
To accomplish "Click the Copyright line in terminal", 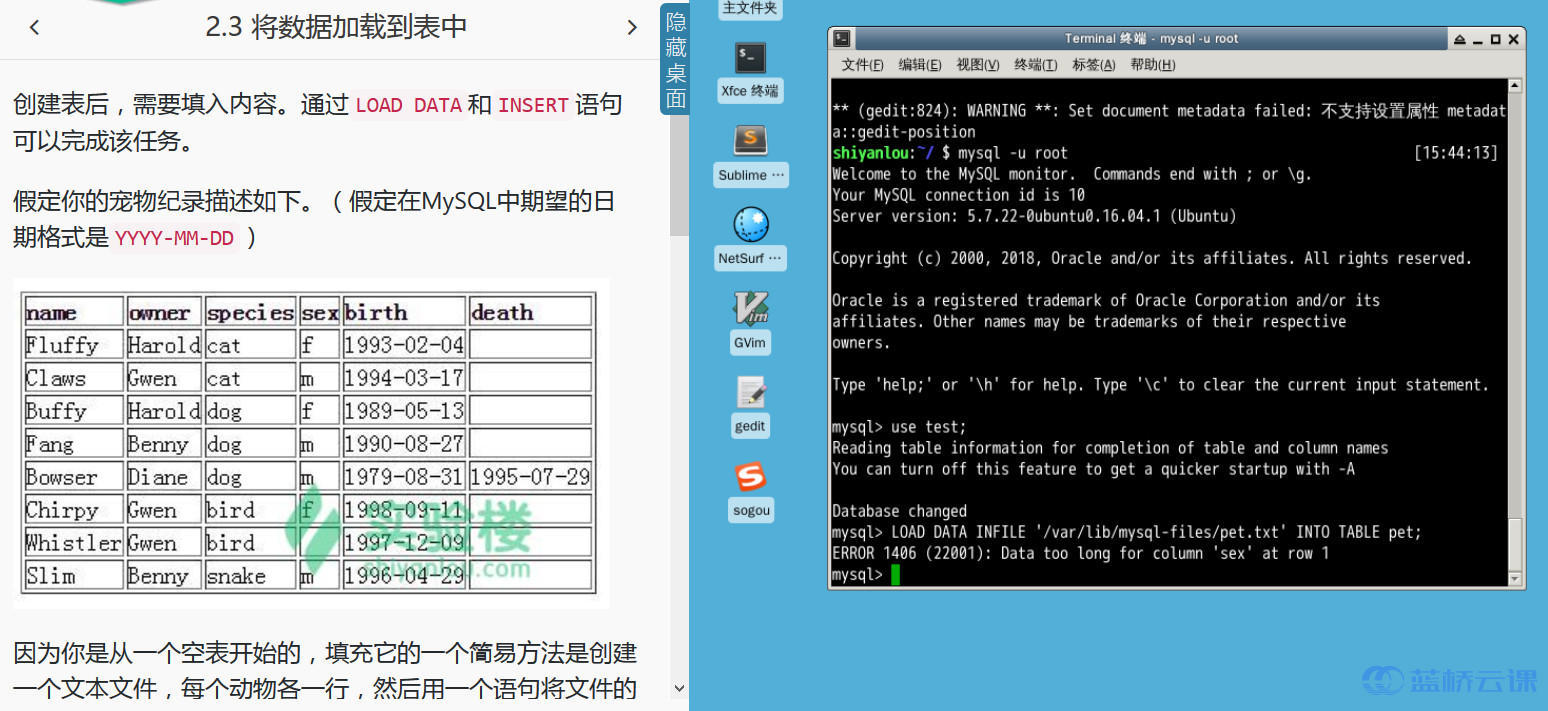I will click(1152, 258).
